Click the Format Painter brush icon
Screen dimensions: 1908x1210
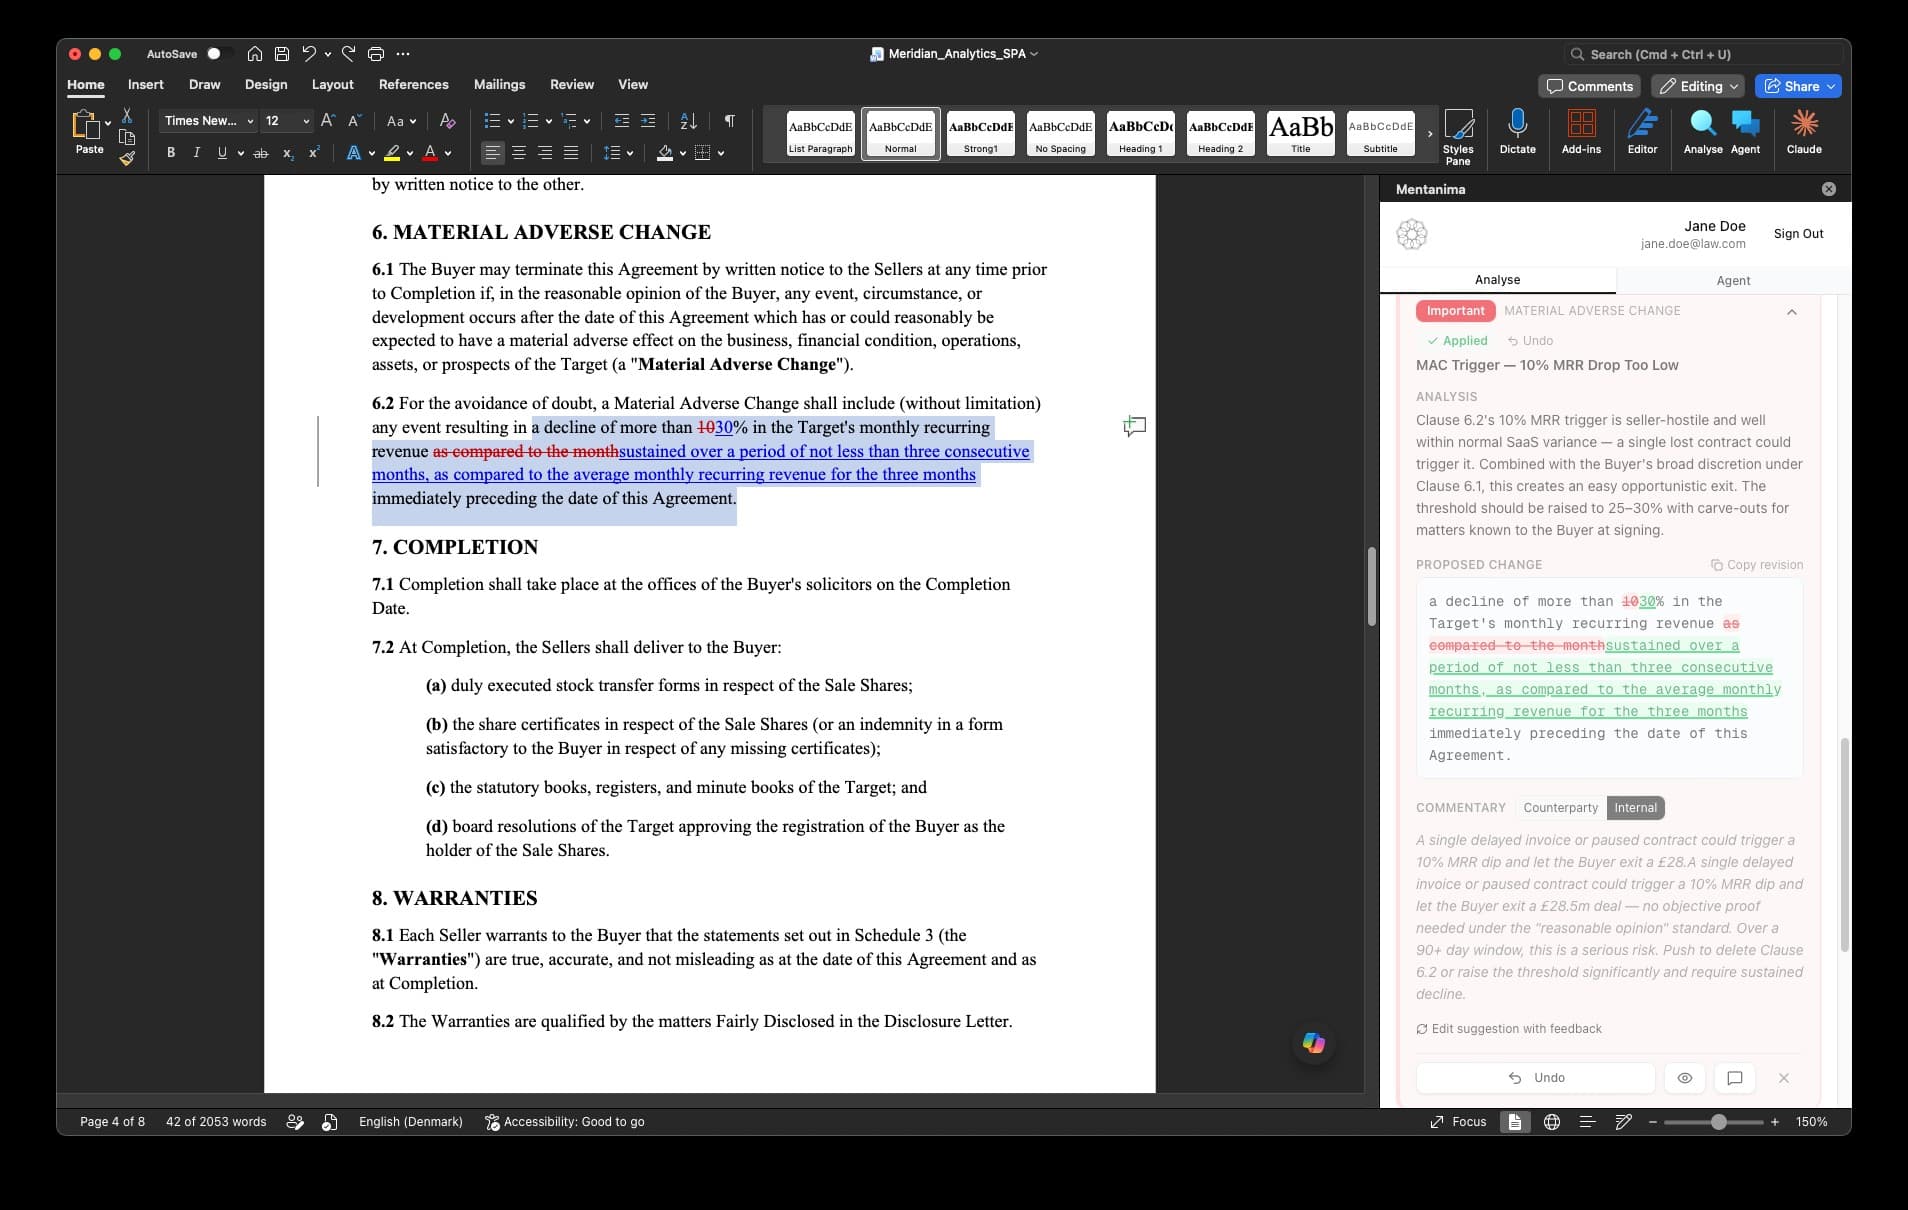127,157
